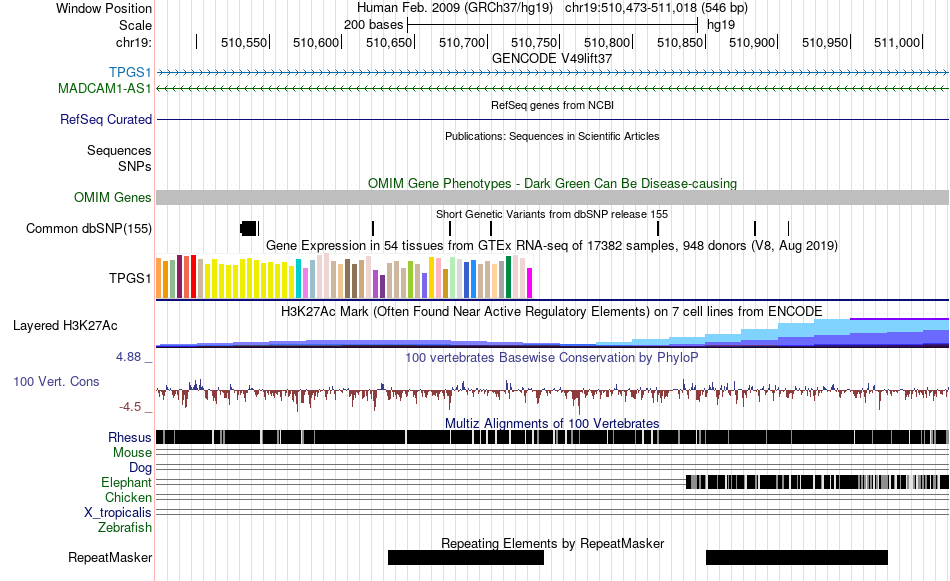Click the 510,850 ruler position

pyautogui.click(x=680, y=42)
